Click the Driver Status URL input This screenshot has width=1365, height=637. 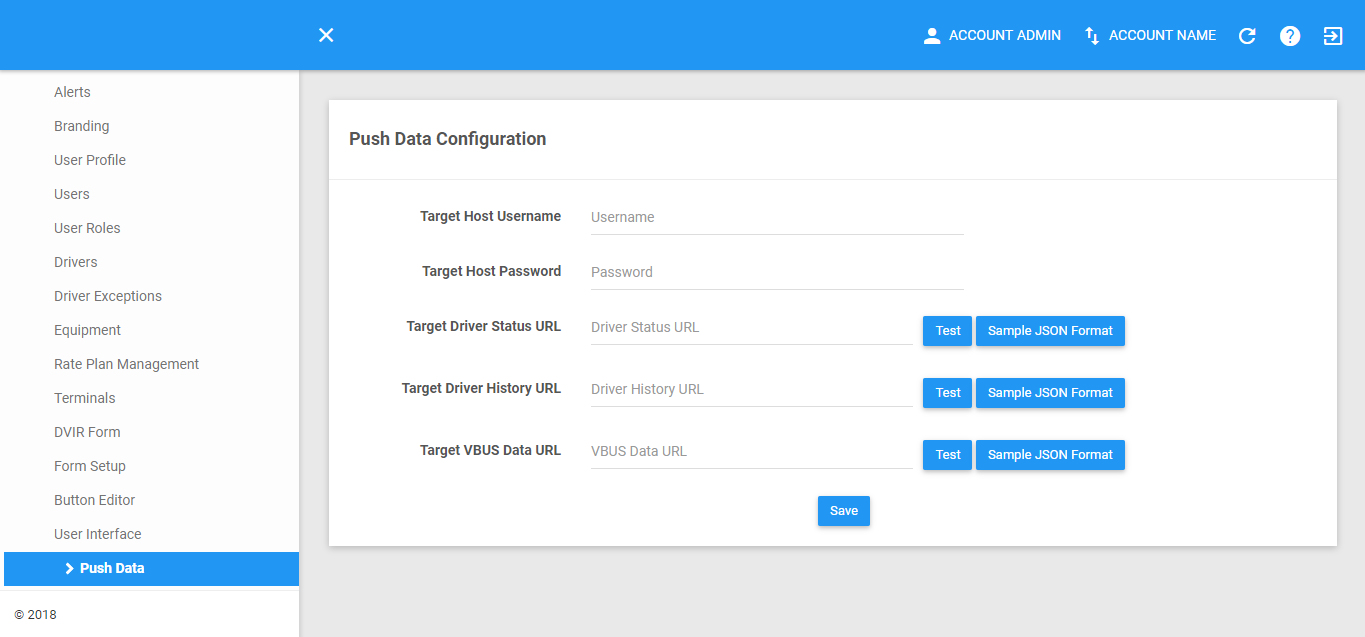tap(752, 327)
